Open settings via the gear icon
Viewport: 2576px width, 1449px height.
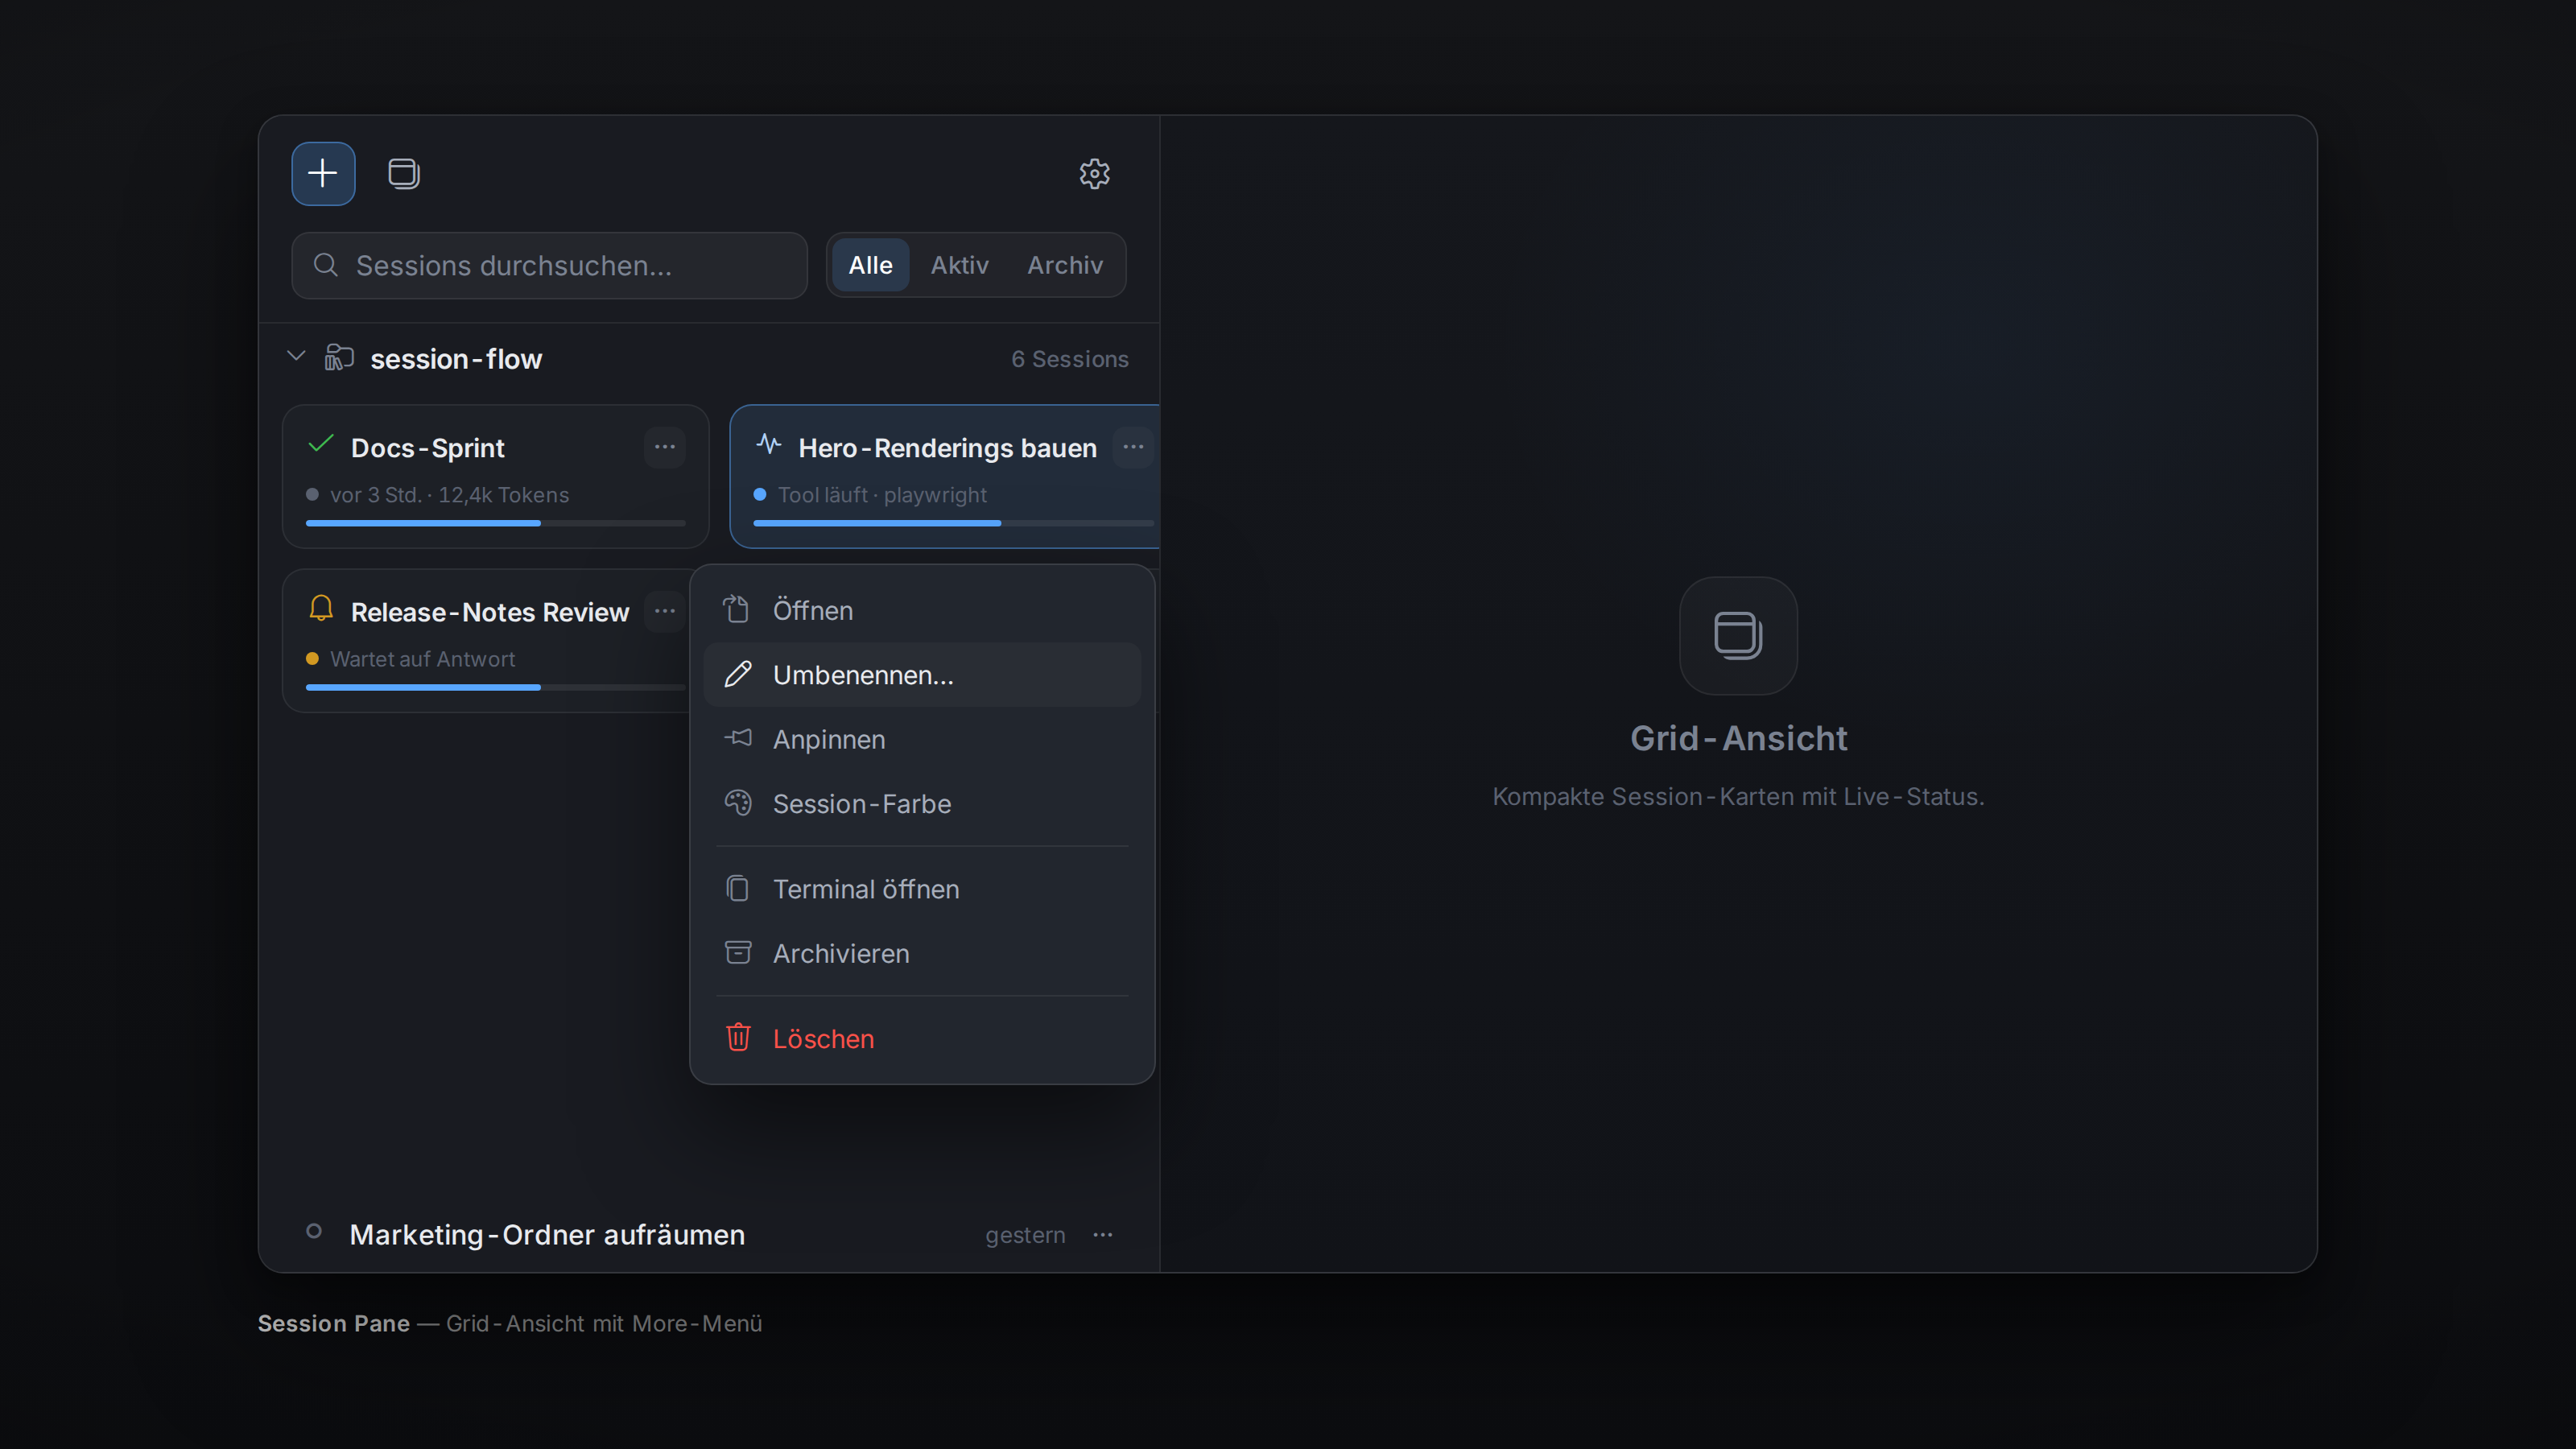(1094, 173)
